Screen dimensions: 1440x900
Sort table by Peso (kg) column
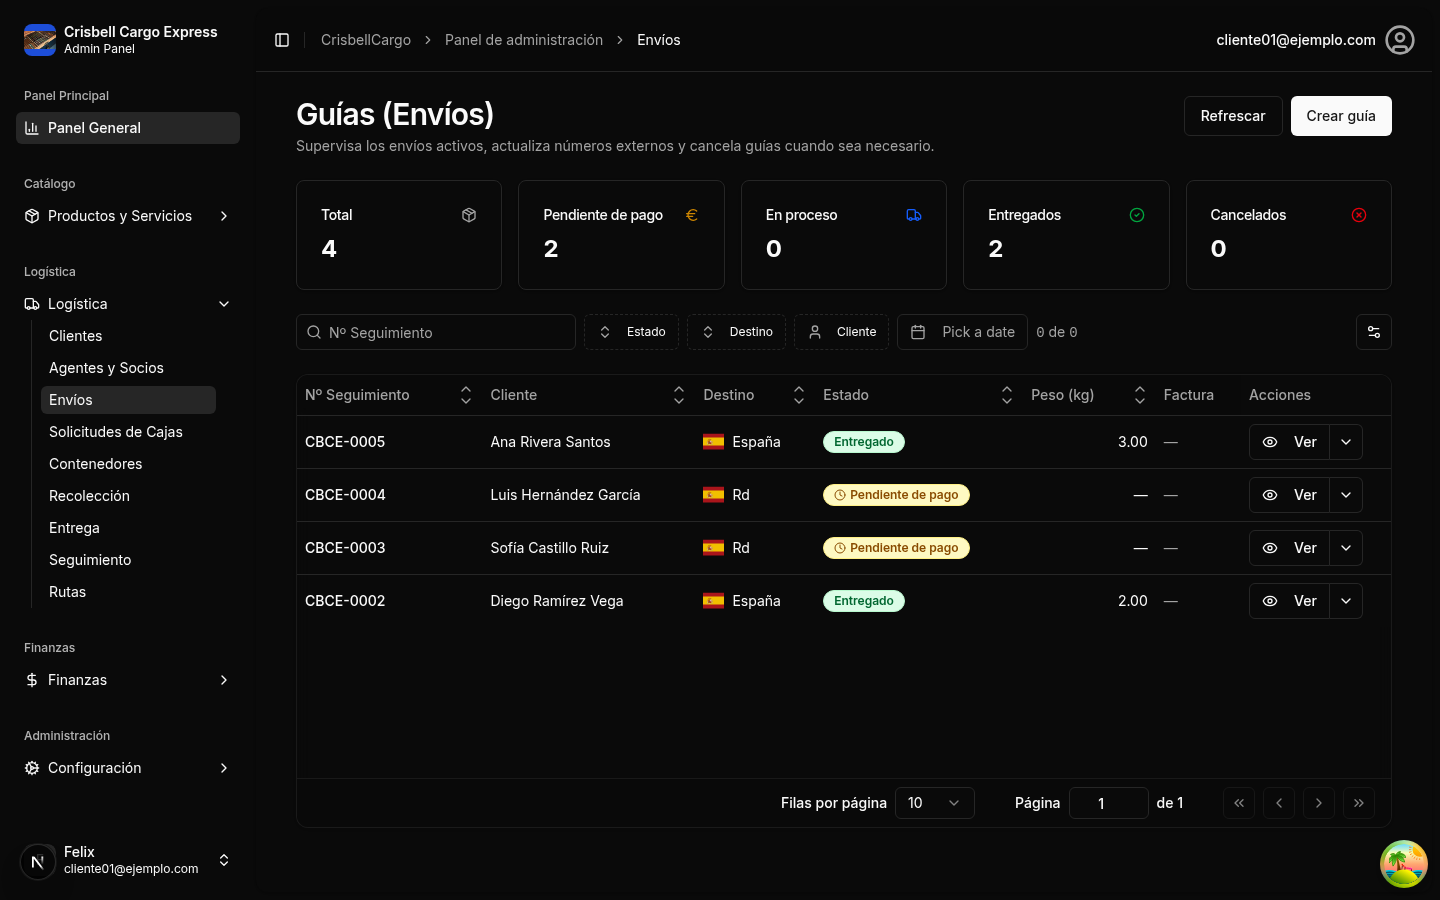click(1138, 395)
